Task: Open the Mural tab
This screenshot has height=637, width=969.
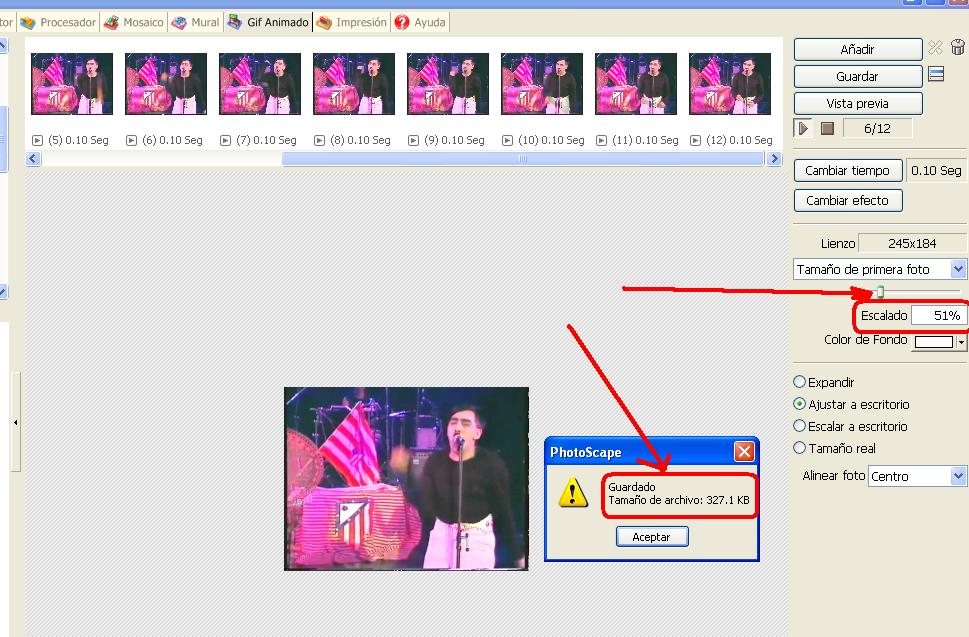Action: (195, 23)
